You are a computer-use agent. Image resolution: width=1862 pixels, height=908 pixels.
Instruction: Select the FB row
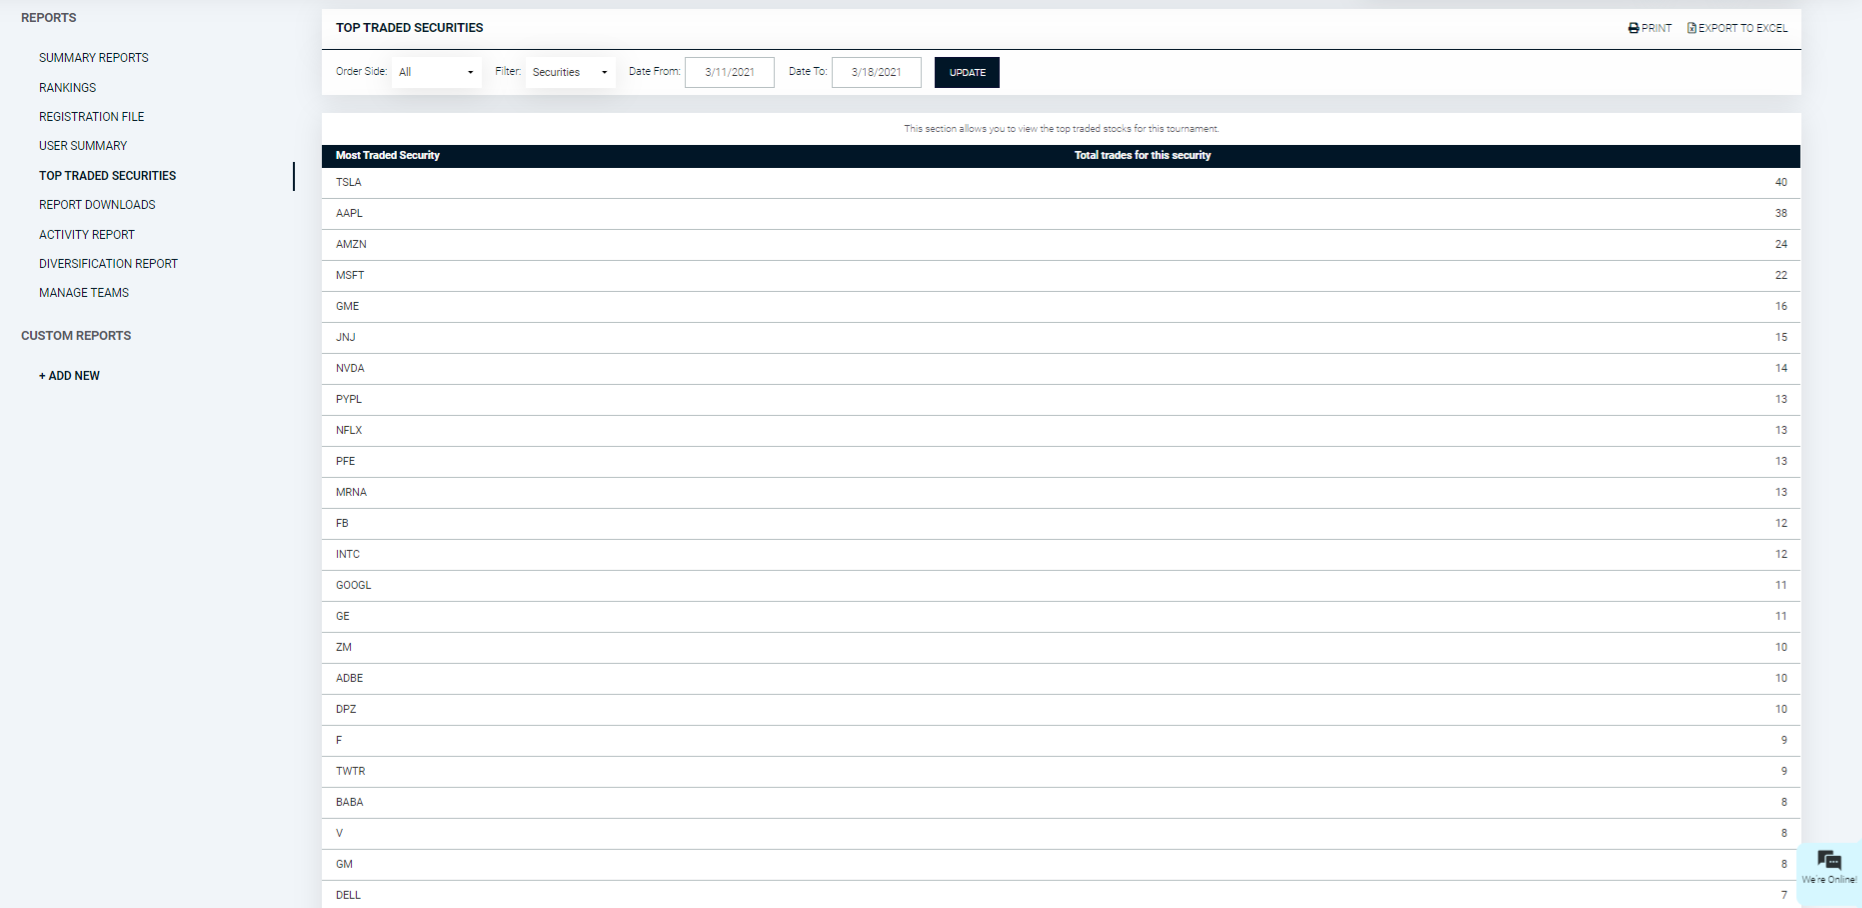1061,523
